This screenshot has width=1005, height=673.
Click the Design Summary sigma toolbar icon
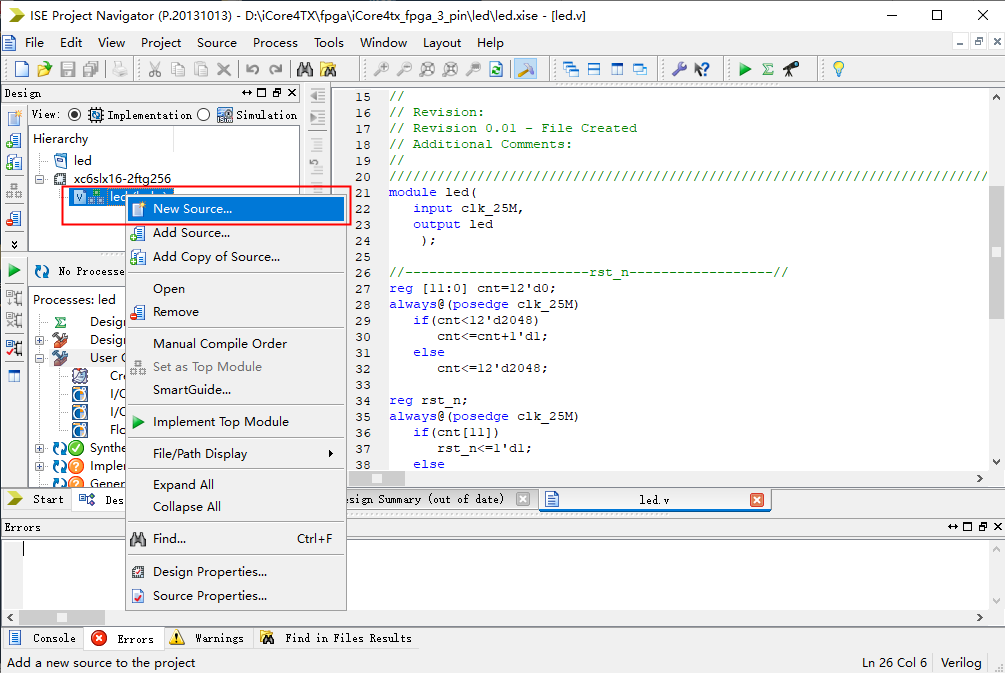point(768,69)
